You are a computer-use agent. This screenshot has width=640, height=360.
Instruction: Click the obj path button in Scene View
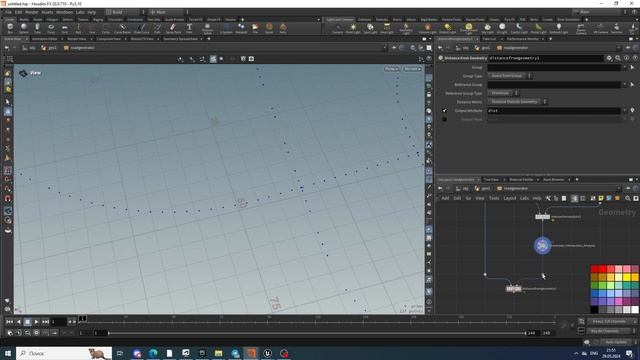29,48
